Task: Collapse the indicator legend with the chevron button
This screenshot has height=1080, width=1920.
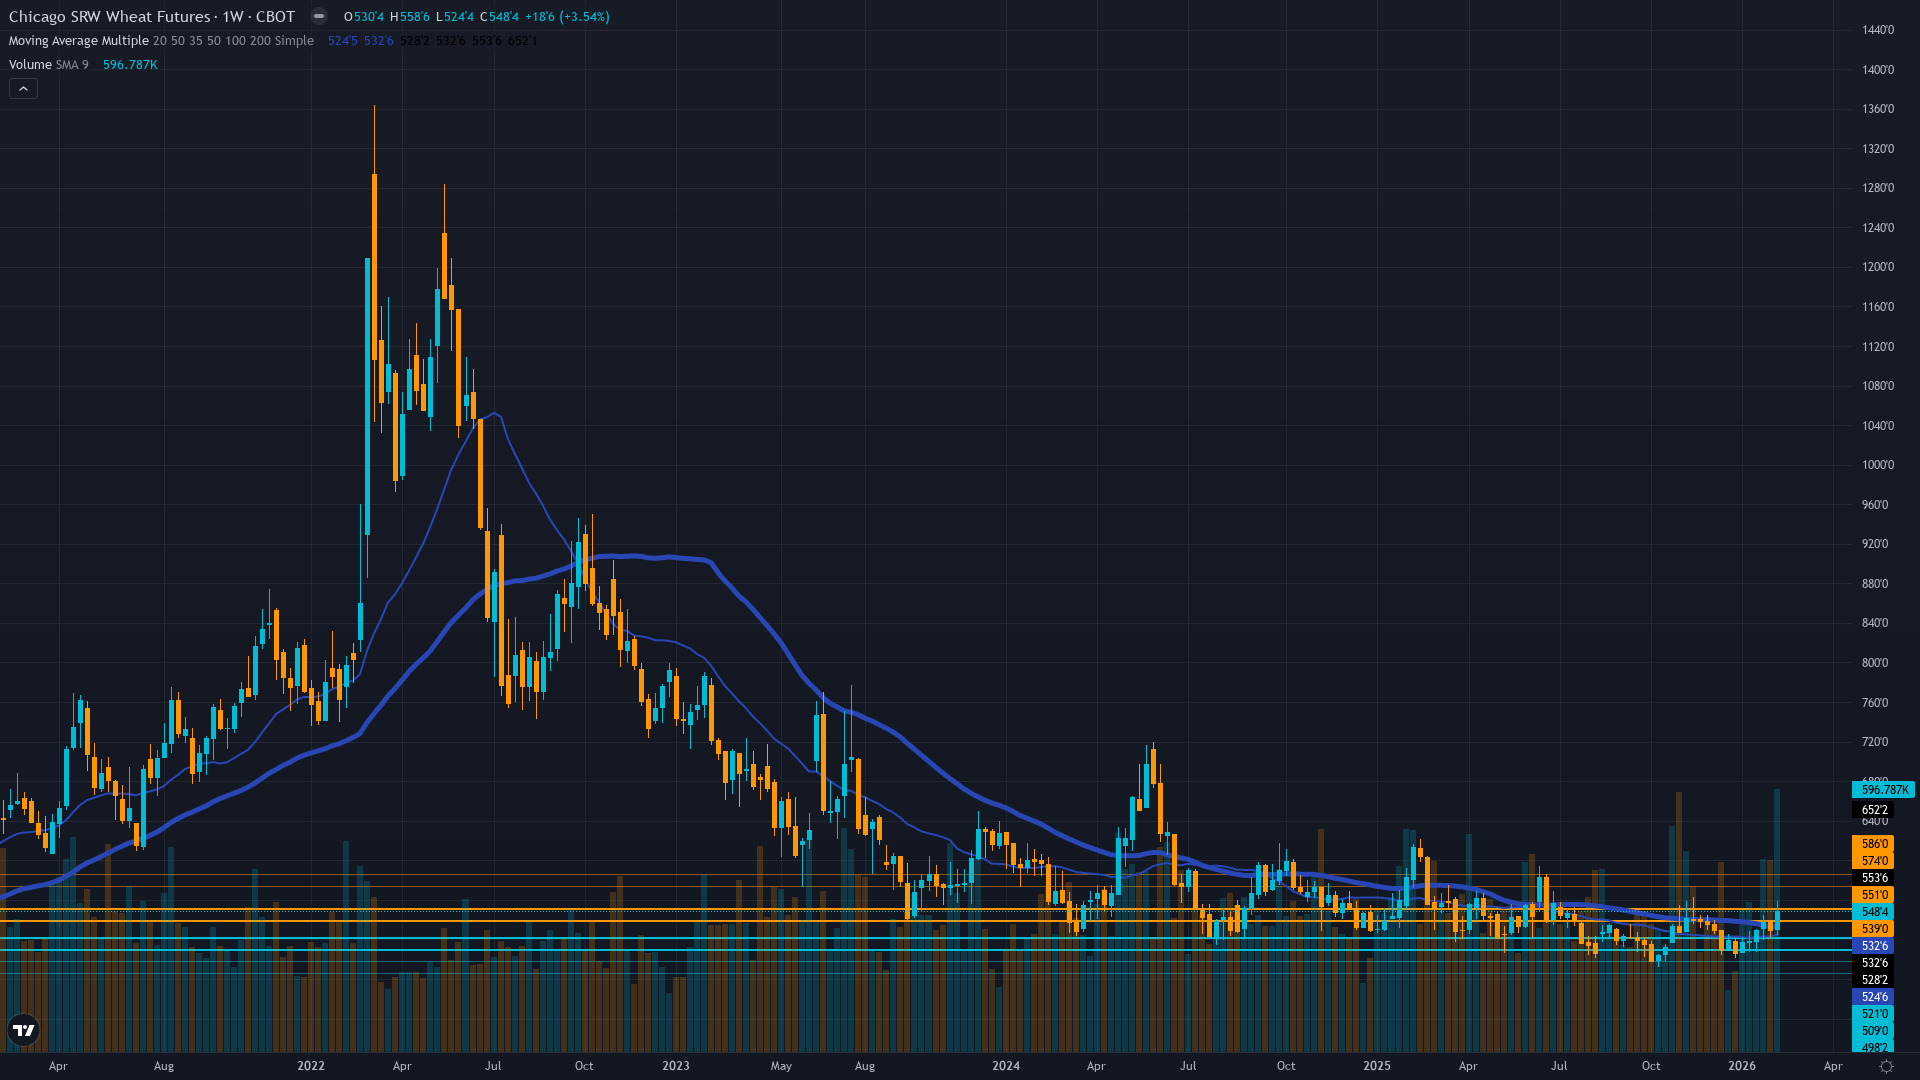Action: pos(23,89)
